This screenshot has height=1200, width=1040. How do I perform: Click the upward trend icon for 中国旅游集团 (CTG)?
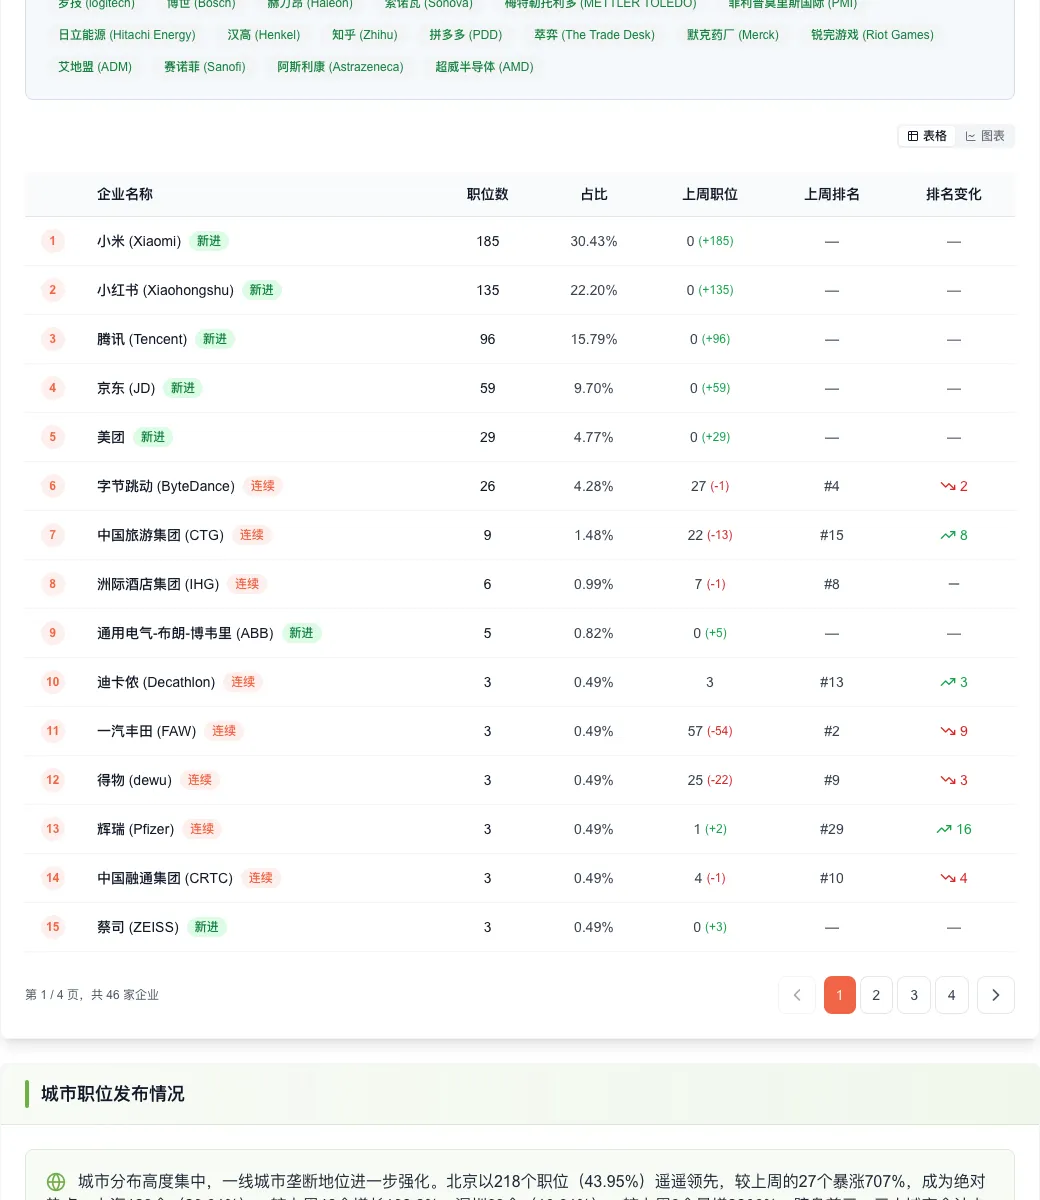[x=948, y=535]
